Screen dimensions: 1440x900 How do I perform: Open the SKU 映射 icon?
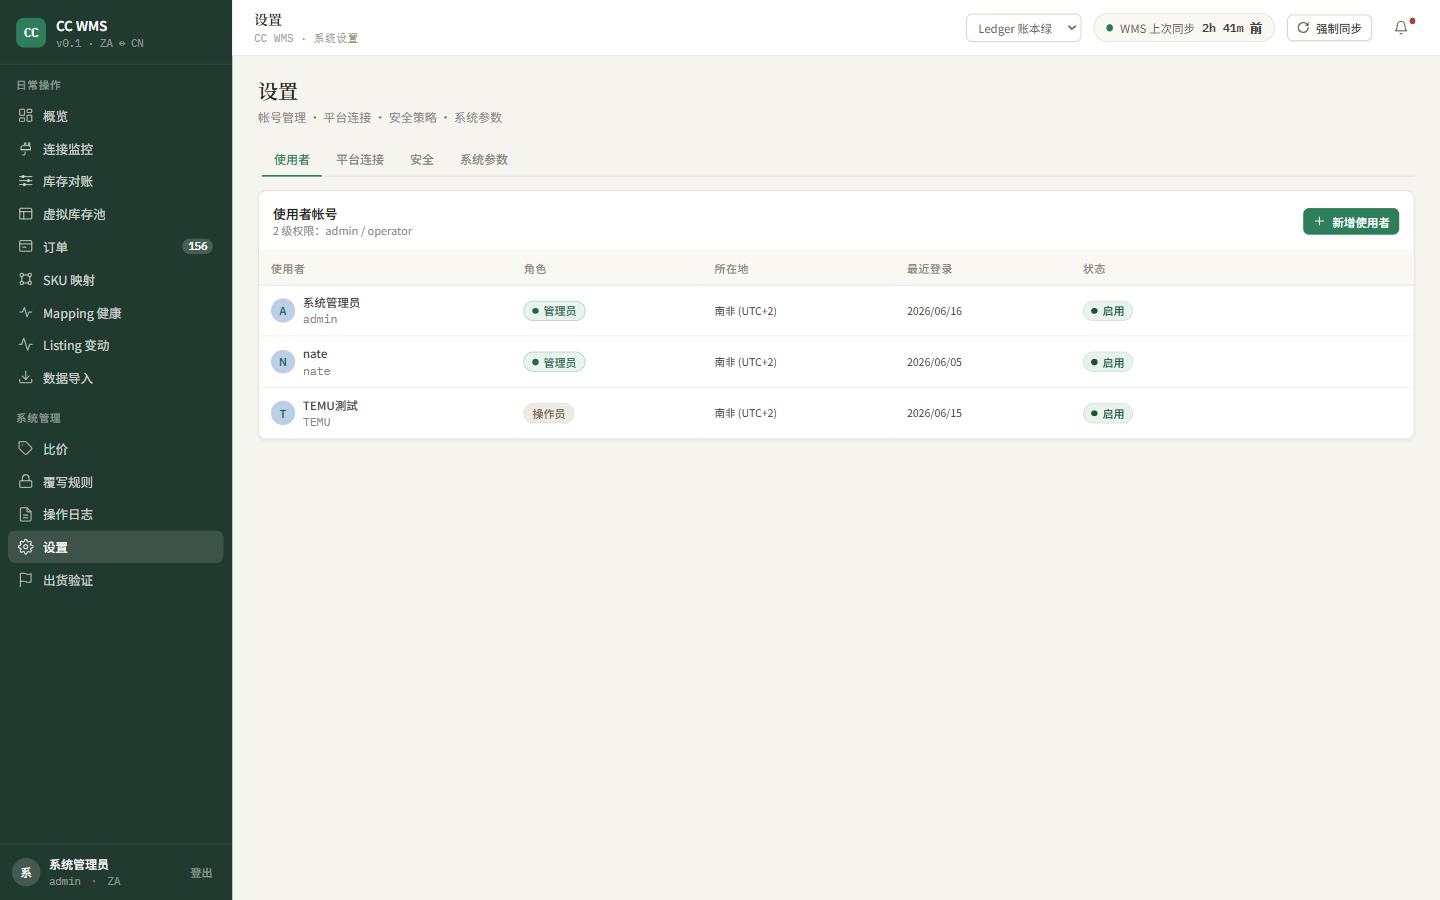pyautogui.click(x=26, y=280)
